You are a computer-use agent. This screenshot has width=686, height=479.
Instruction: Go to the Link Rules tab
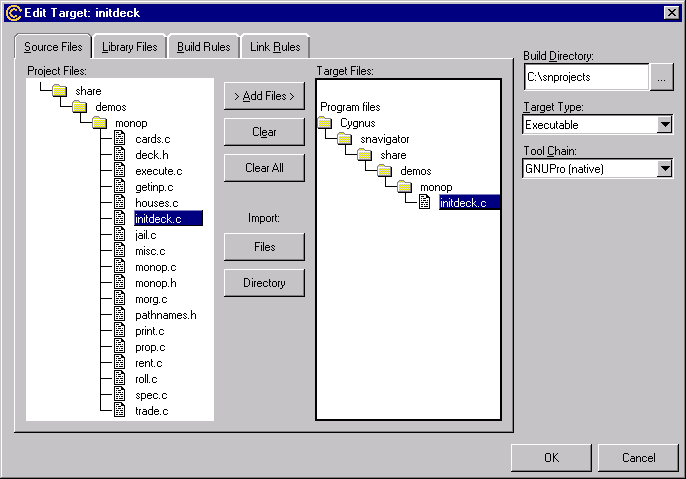[274, 47]
